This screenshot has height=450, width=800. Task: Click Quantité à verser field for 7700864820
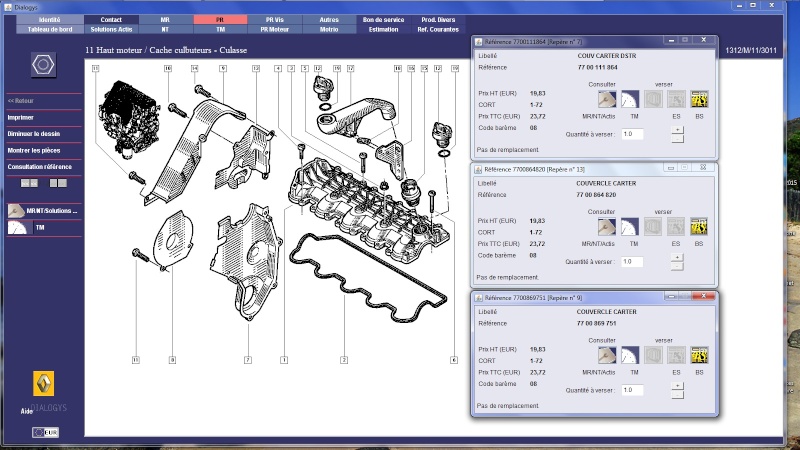click(x=632, y=262)
